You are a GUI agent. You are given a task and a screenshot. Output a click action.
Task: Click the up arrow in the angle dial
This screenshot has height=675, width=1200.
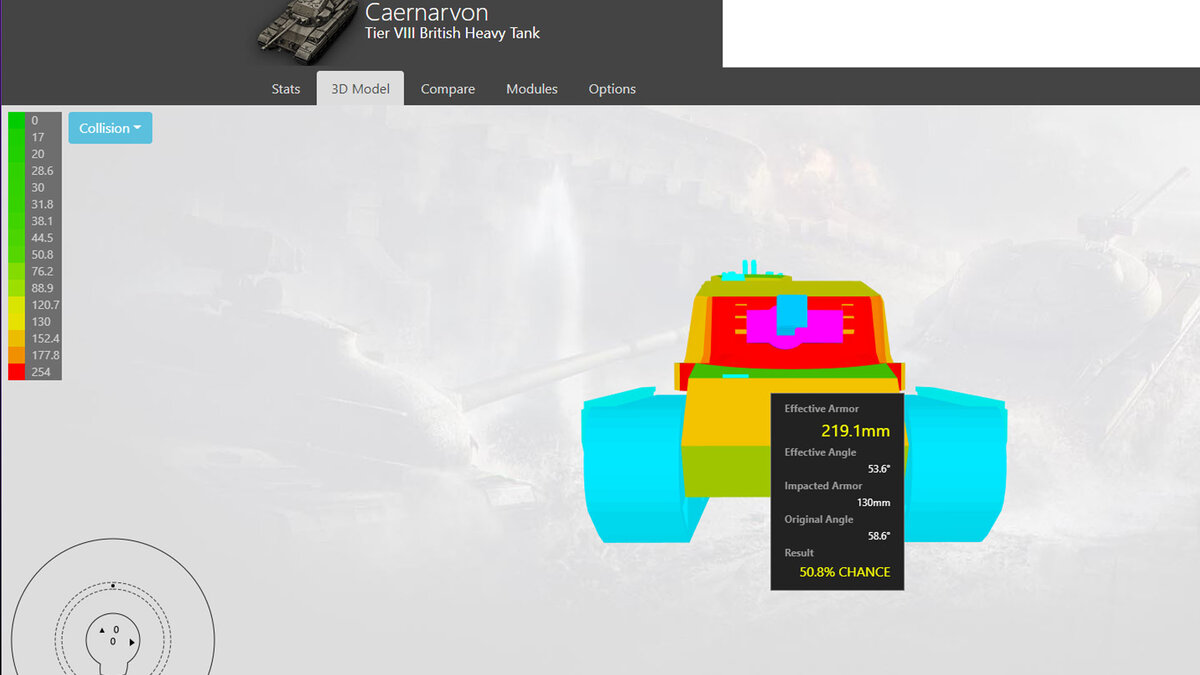pos(101,631)
